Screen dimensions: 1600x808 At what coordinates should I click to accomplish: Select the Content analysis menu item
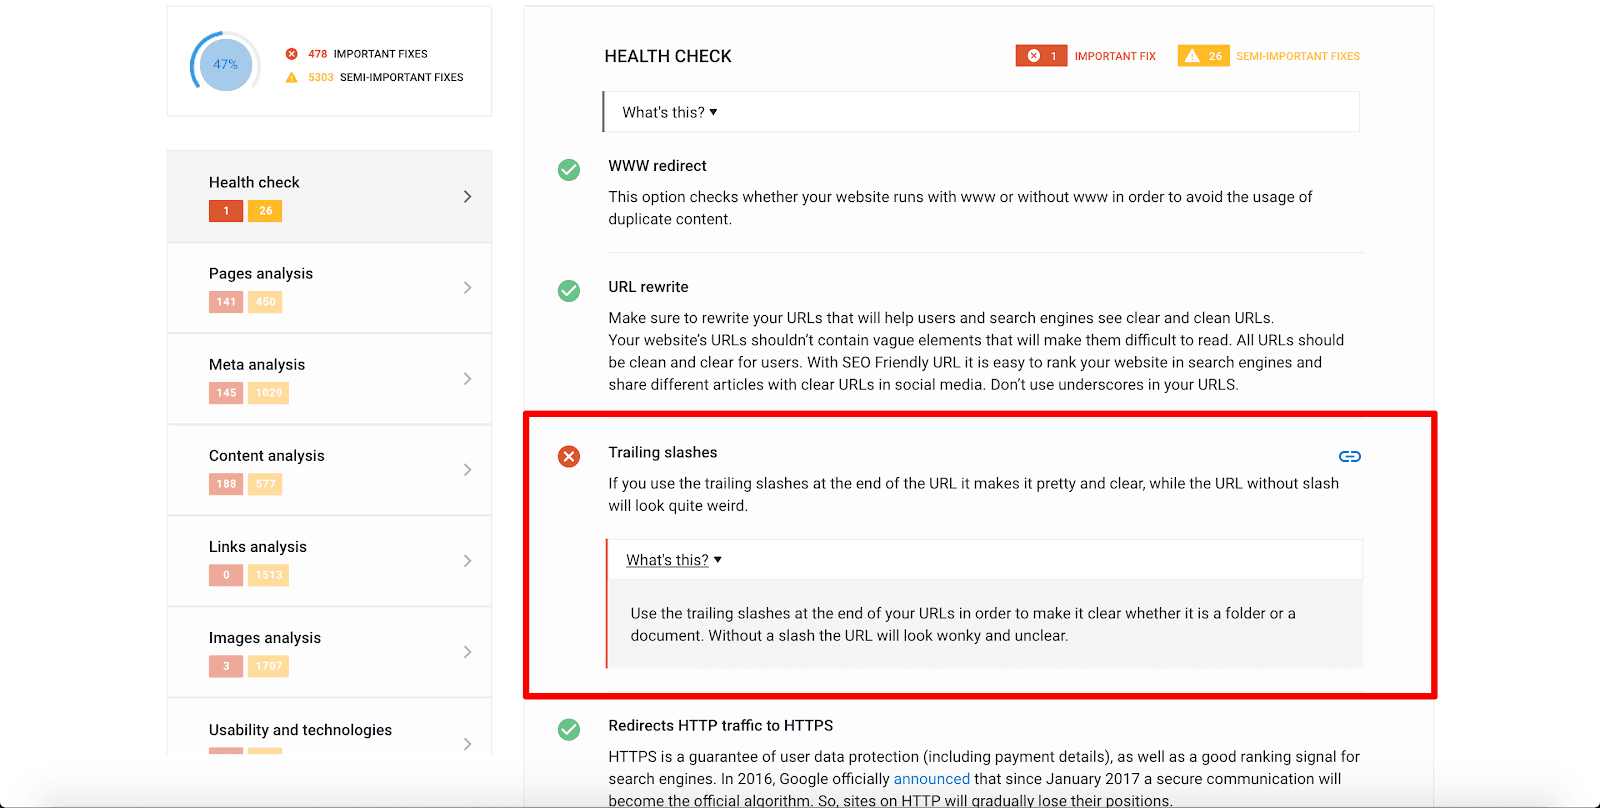[329, 470]
